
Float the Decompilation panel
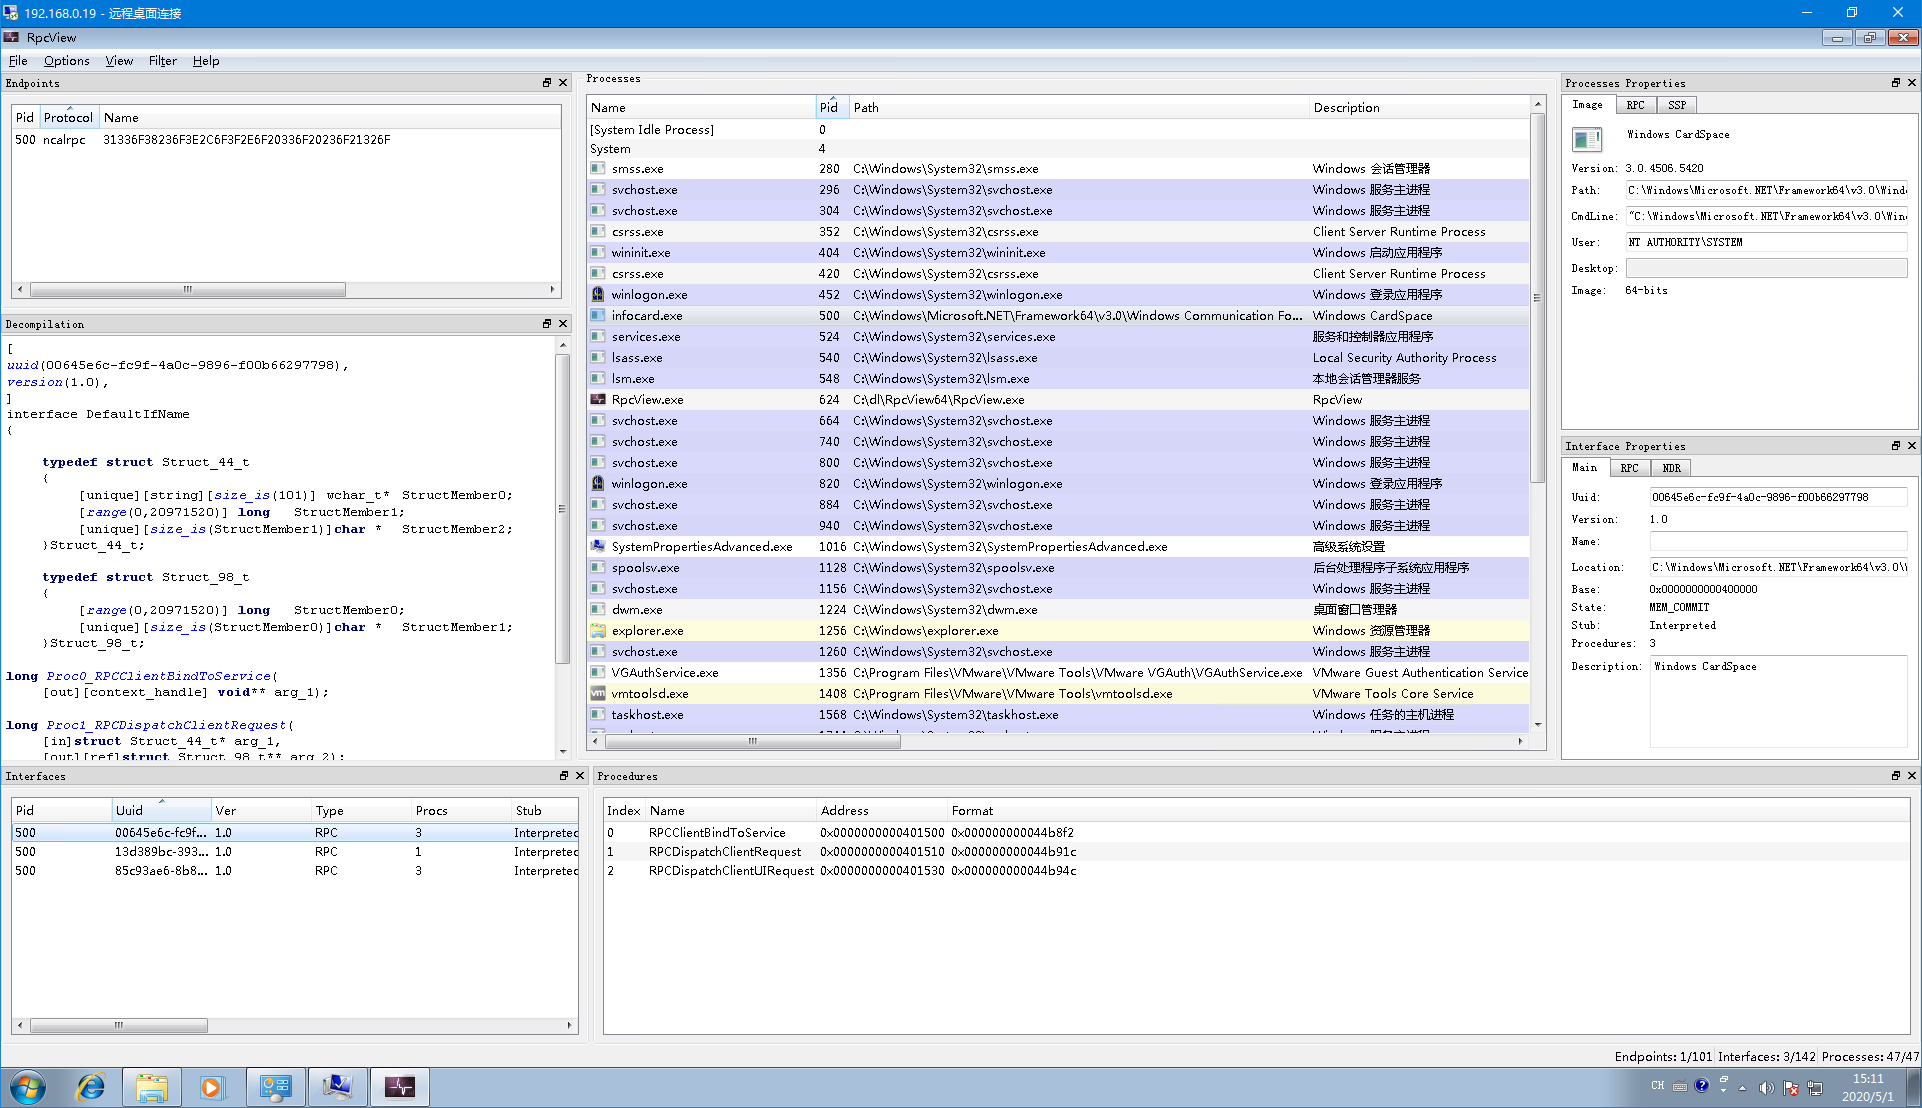tap(547, 324)
